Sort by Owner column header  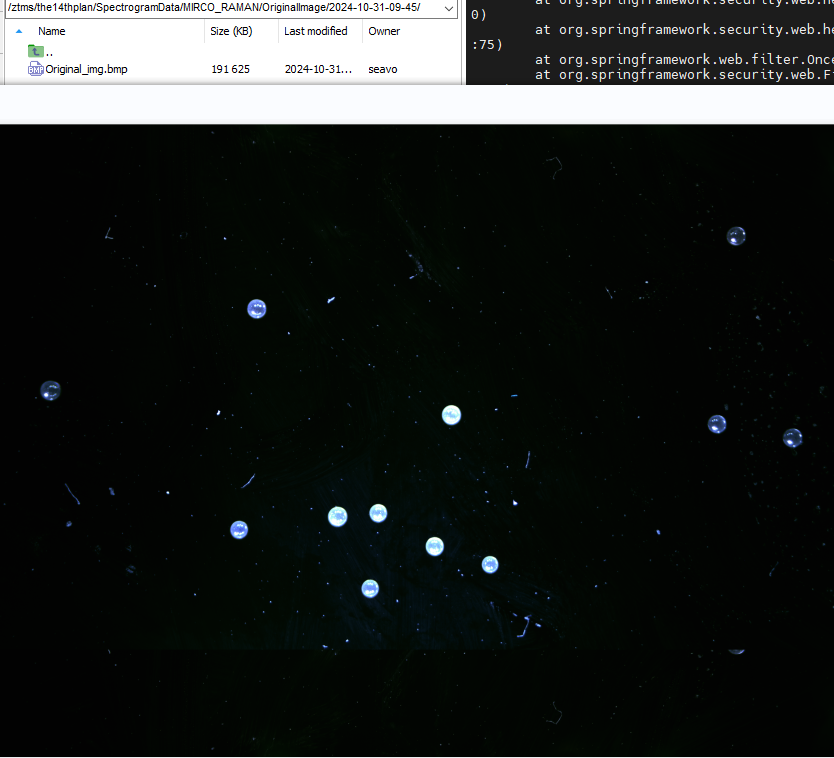(384, 31)
